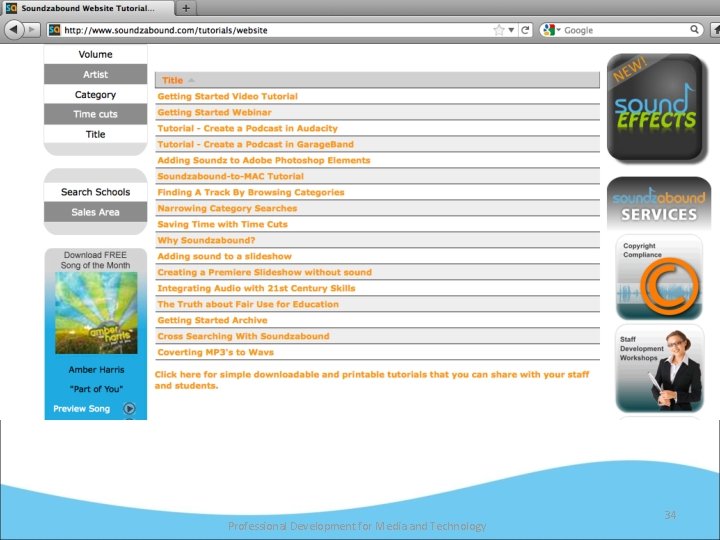Reload the page with the refresh icon

tap(525, 30)
